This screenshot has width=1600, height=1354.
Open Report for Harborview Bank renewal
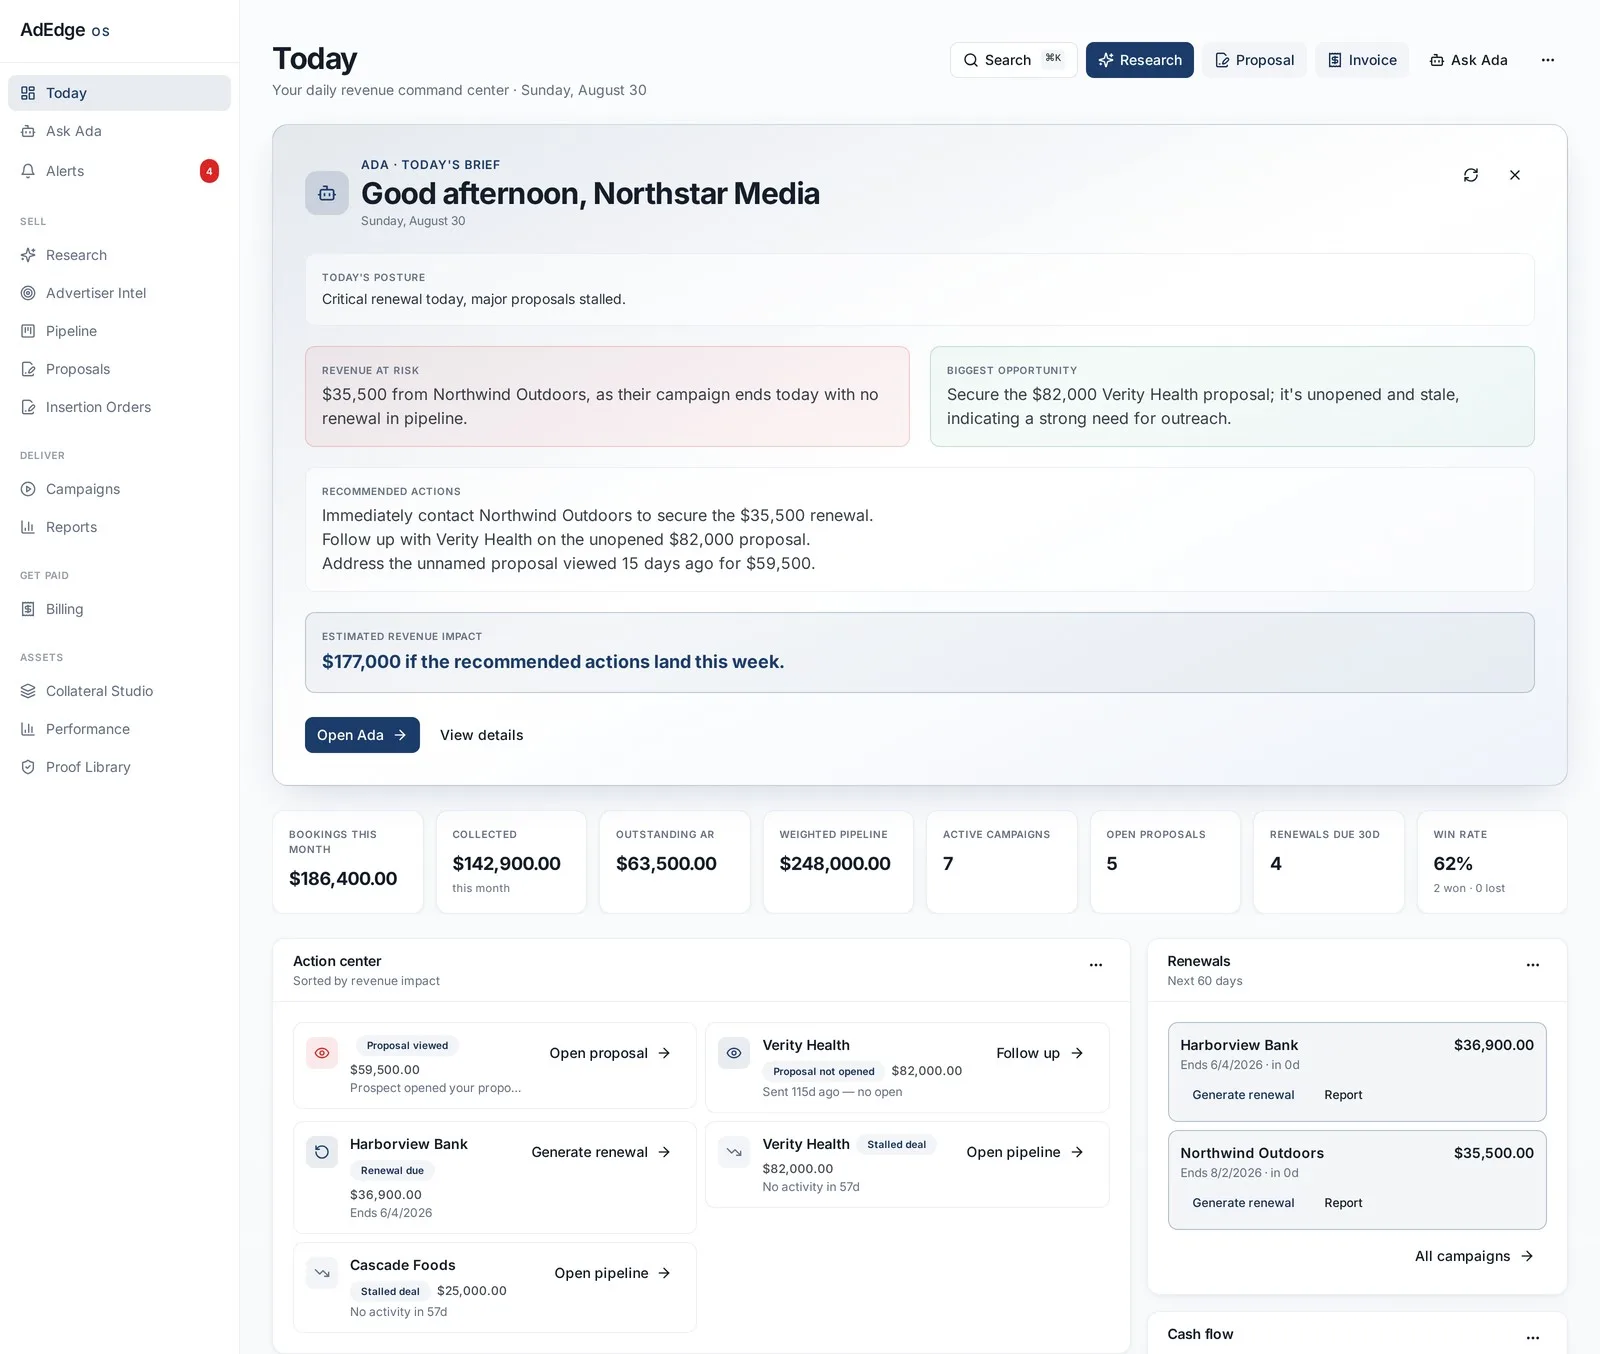(1343, 1095)
